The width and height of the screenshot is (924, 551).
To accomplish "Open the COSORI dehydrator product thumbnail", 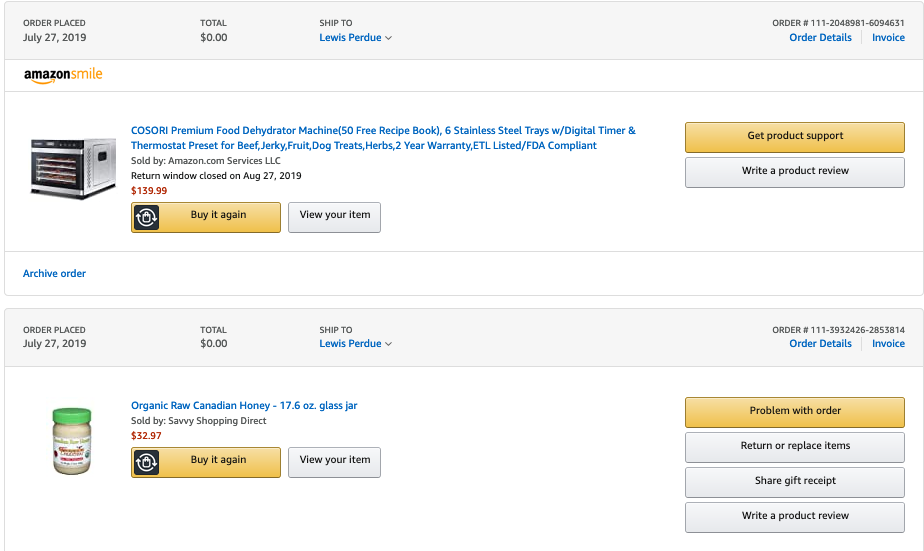I will (x=73, y=168).
